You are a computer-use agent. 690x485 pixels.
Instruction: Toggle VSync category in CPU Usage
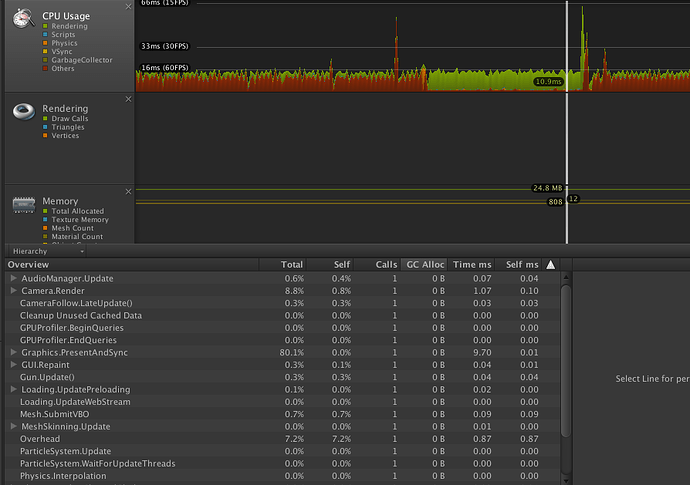45,51
